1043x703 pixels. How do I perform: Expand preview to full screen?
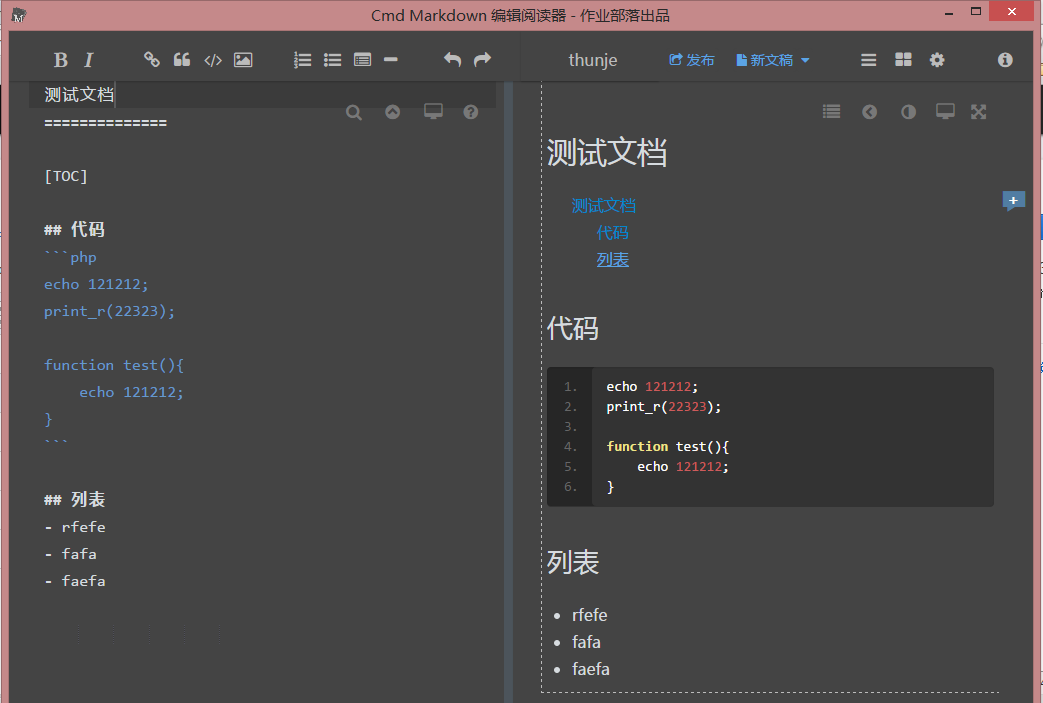tap(978, 112)
